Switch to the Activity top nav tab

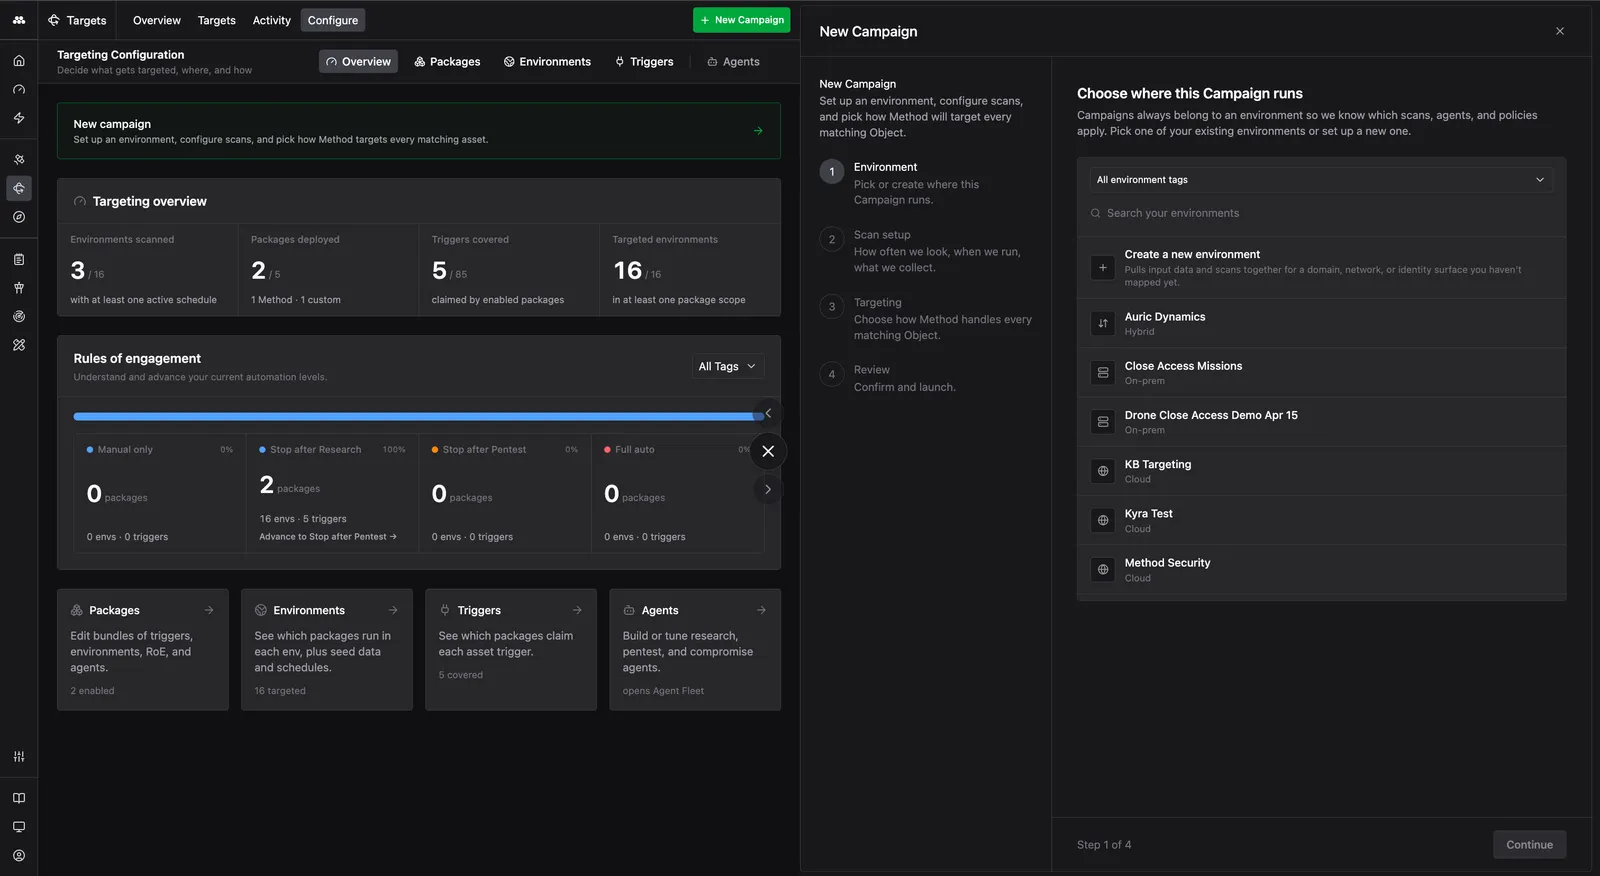pos(272,20)
